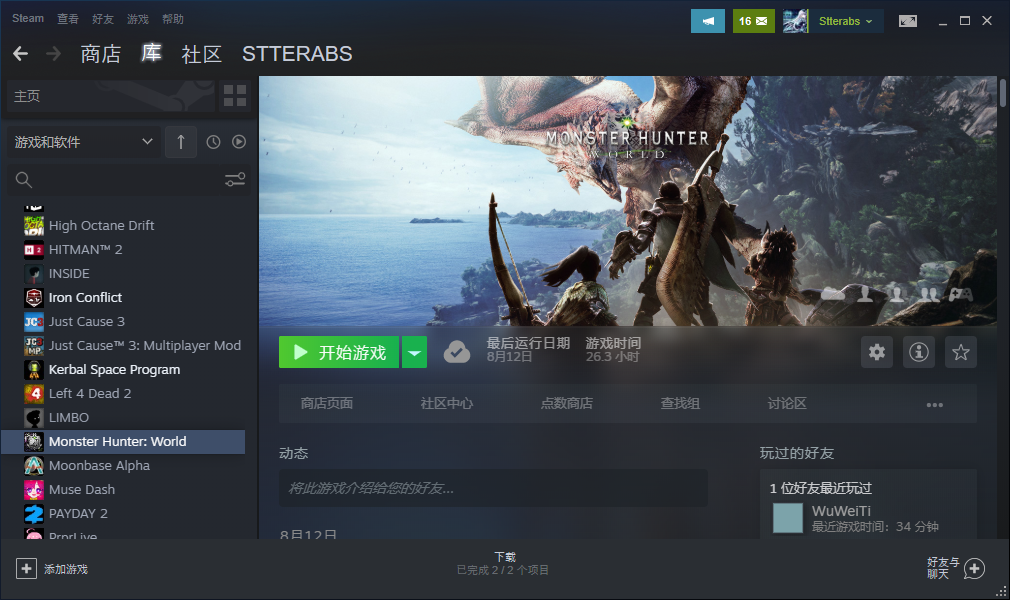Select Monster Hunter: World in library
Image resolution: width=1010 pixels, height=600 pixels.
(123, 441)
